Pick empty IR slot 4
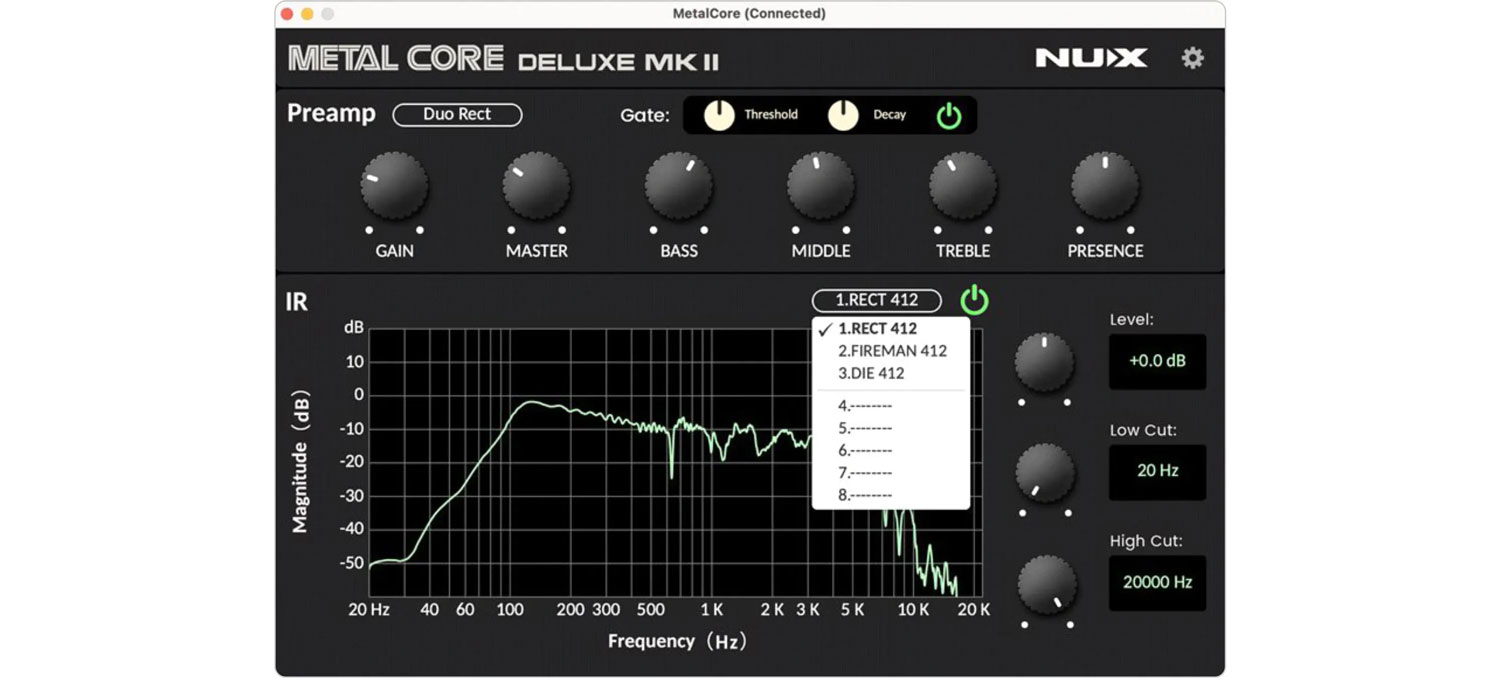This screenshot has width=1500, height=678. pyautogui.click(x=865, y=406)
